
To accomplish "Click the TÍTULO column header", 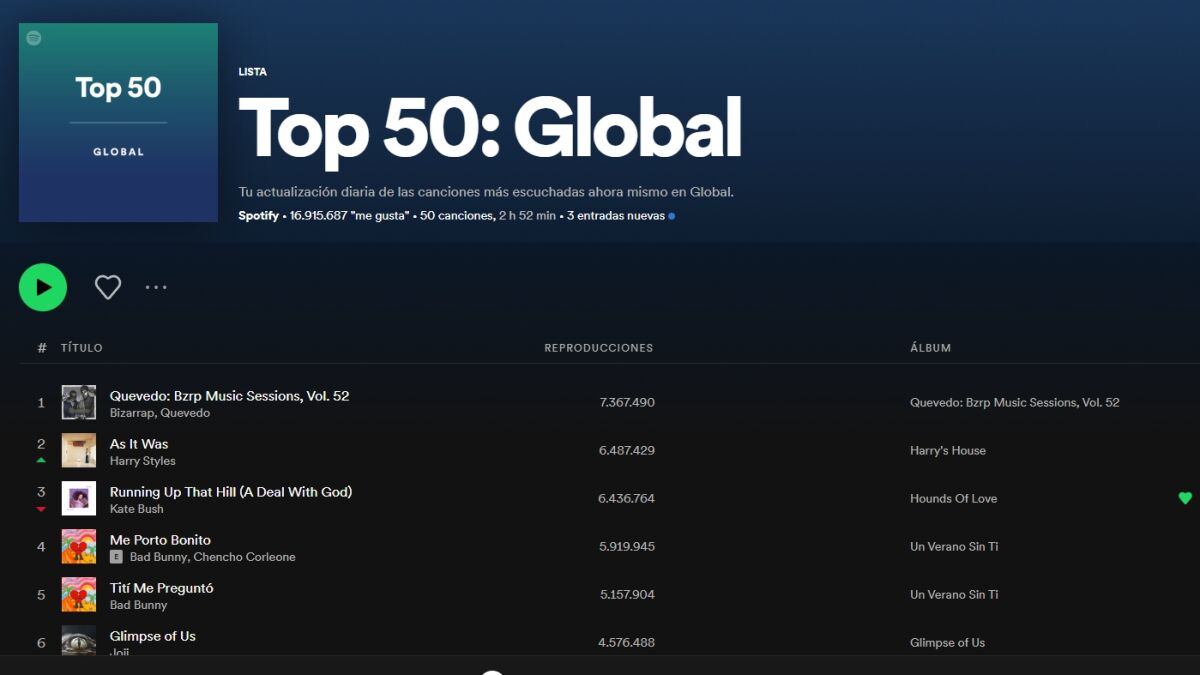I will coord(82,348).
